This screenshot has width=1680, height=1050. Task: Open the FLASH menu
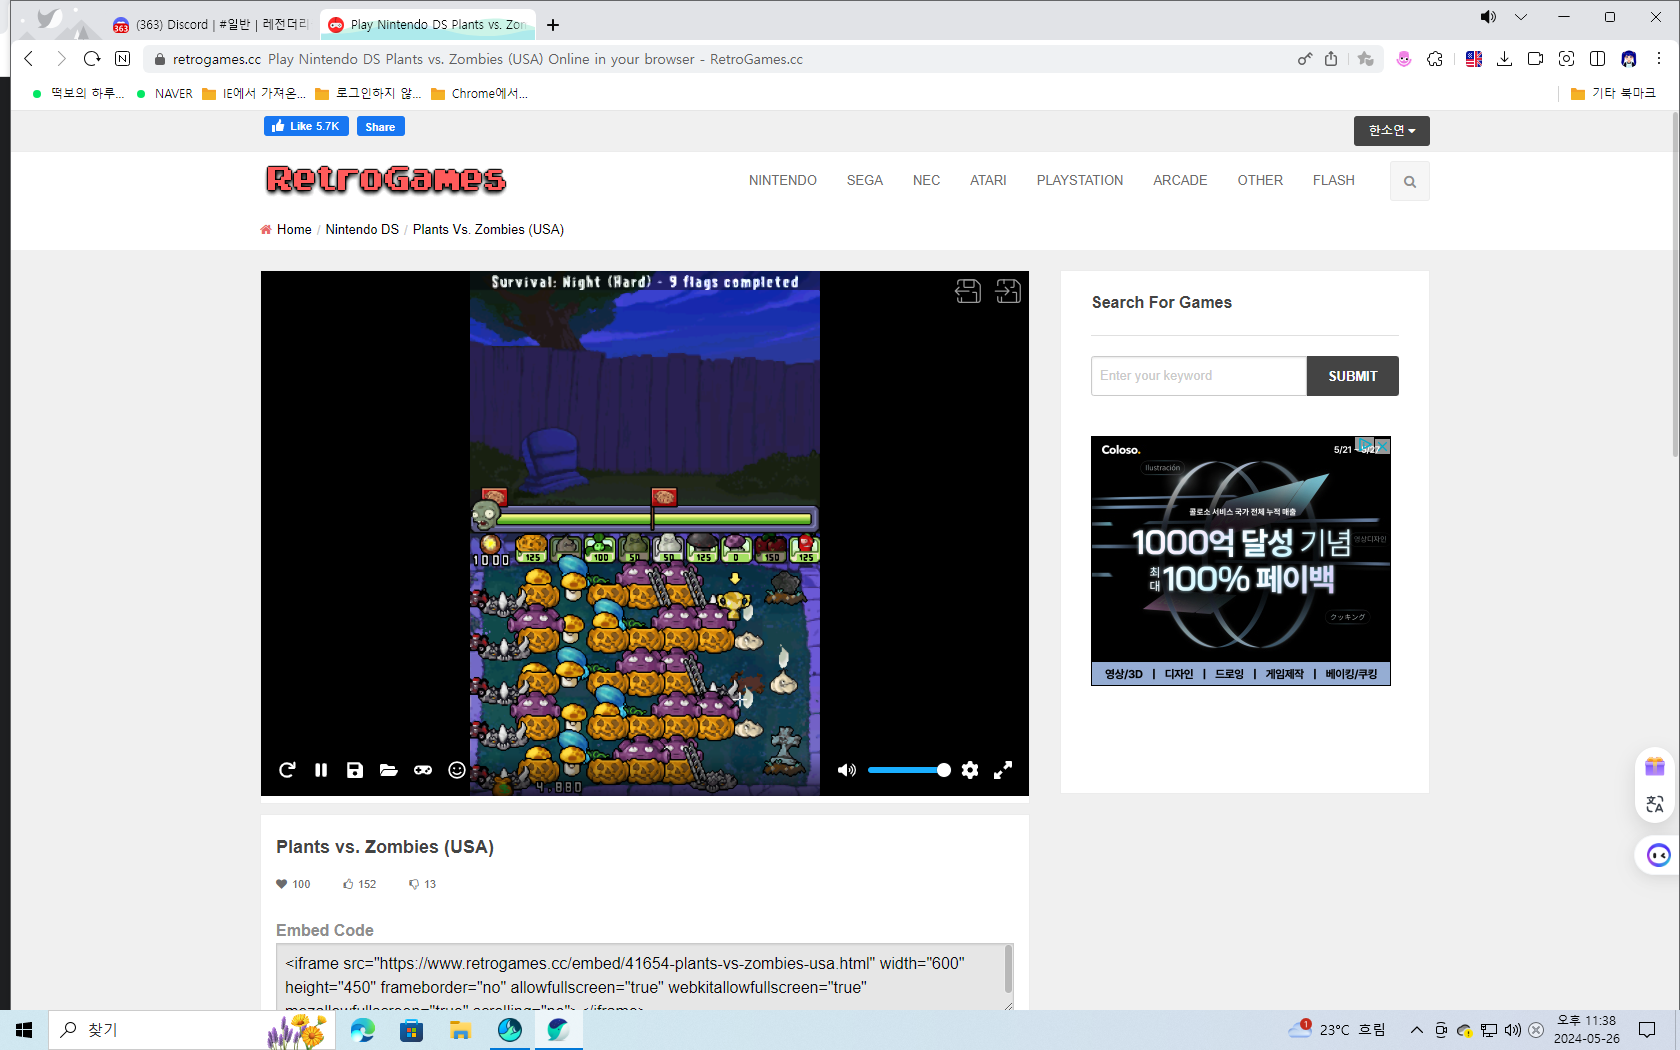1334,180
